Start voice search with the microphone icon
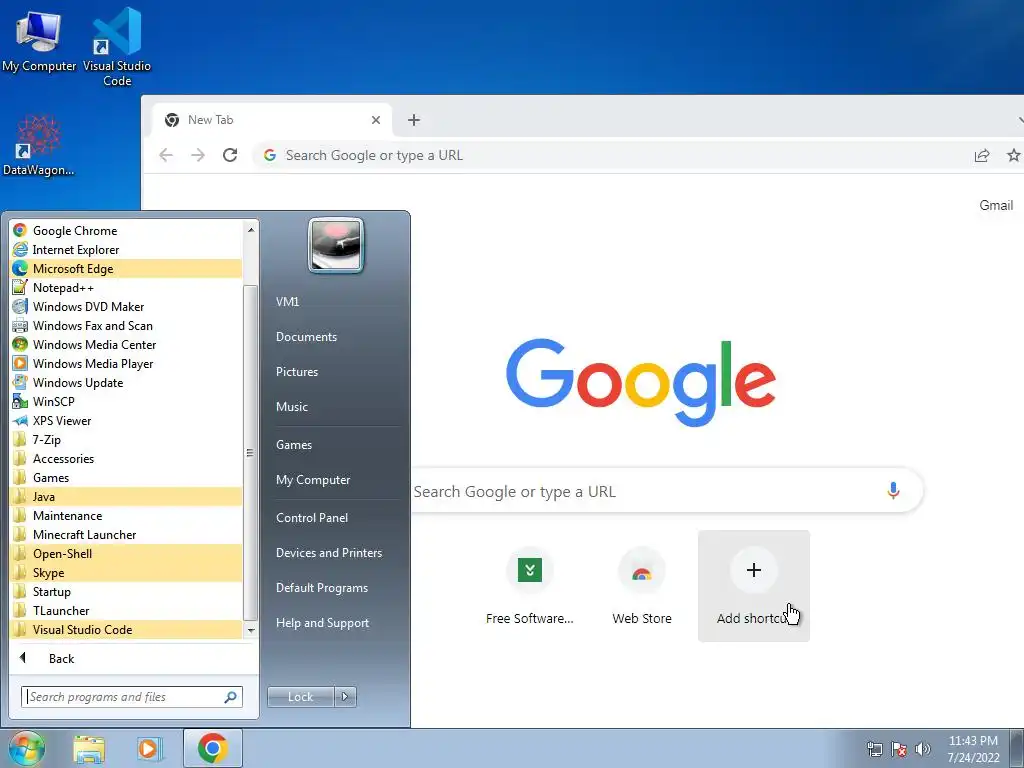1024x768 pixels. [893, 490]
